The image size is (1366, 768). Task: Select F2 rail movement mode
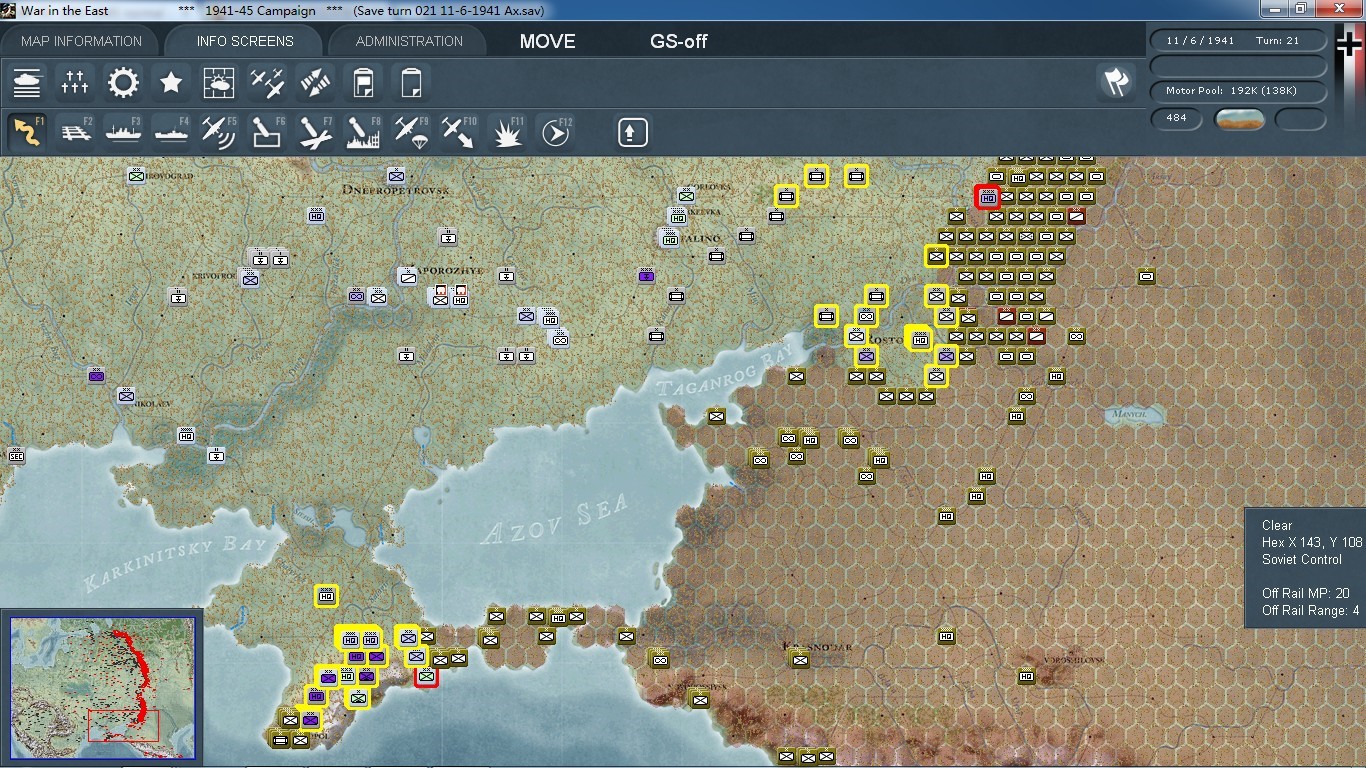[x=75, y=132]
